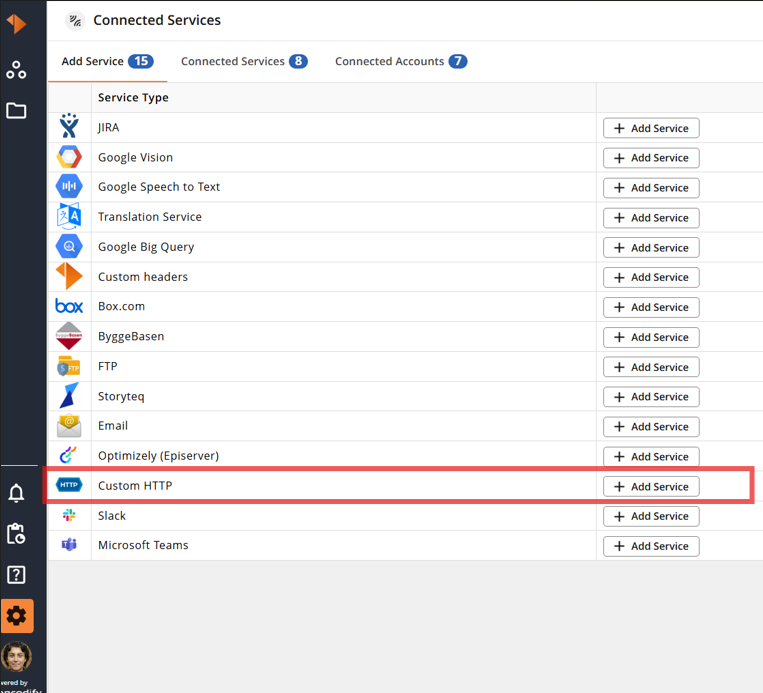
Task: Add the Google Speech to Text service
Action: tap(651, 188)
